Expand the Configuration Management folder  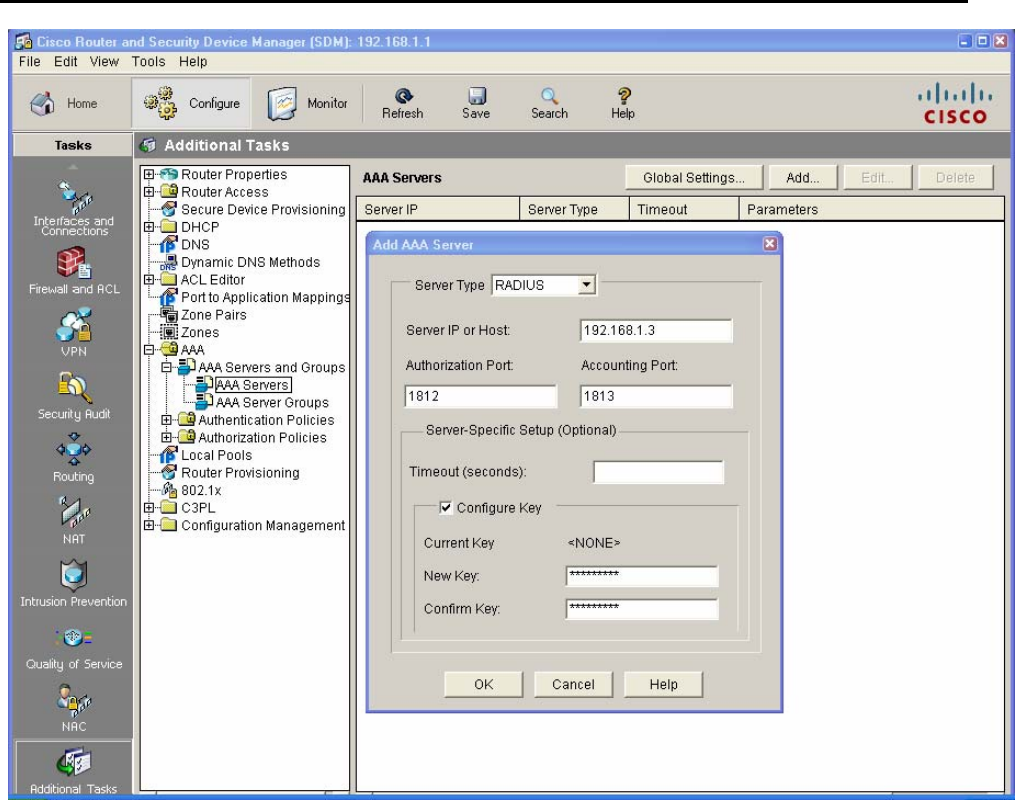click(x=149, y=526)
